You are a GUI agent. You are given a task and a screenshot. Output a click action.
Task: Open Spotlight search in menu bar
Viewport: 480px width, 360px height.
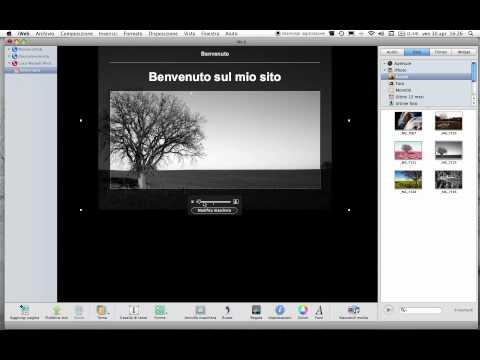[471, 34]
